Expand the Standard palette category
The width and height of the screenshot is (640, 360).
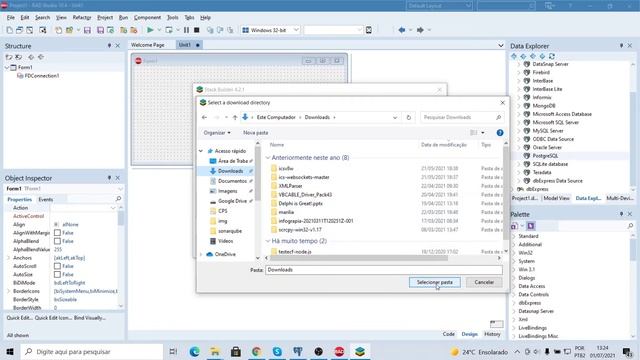tap(514, 236)
